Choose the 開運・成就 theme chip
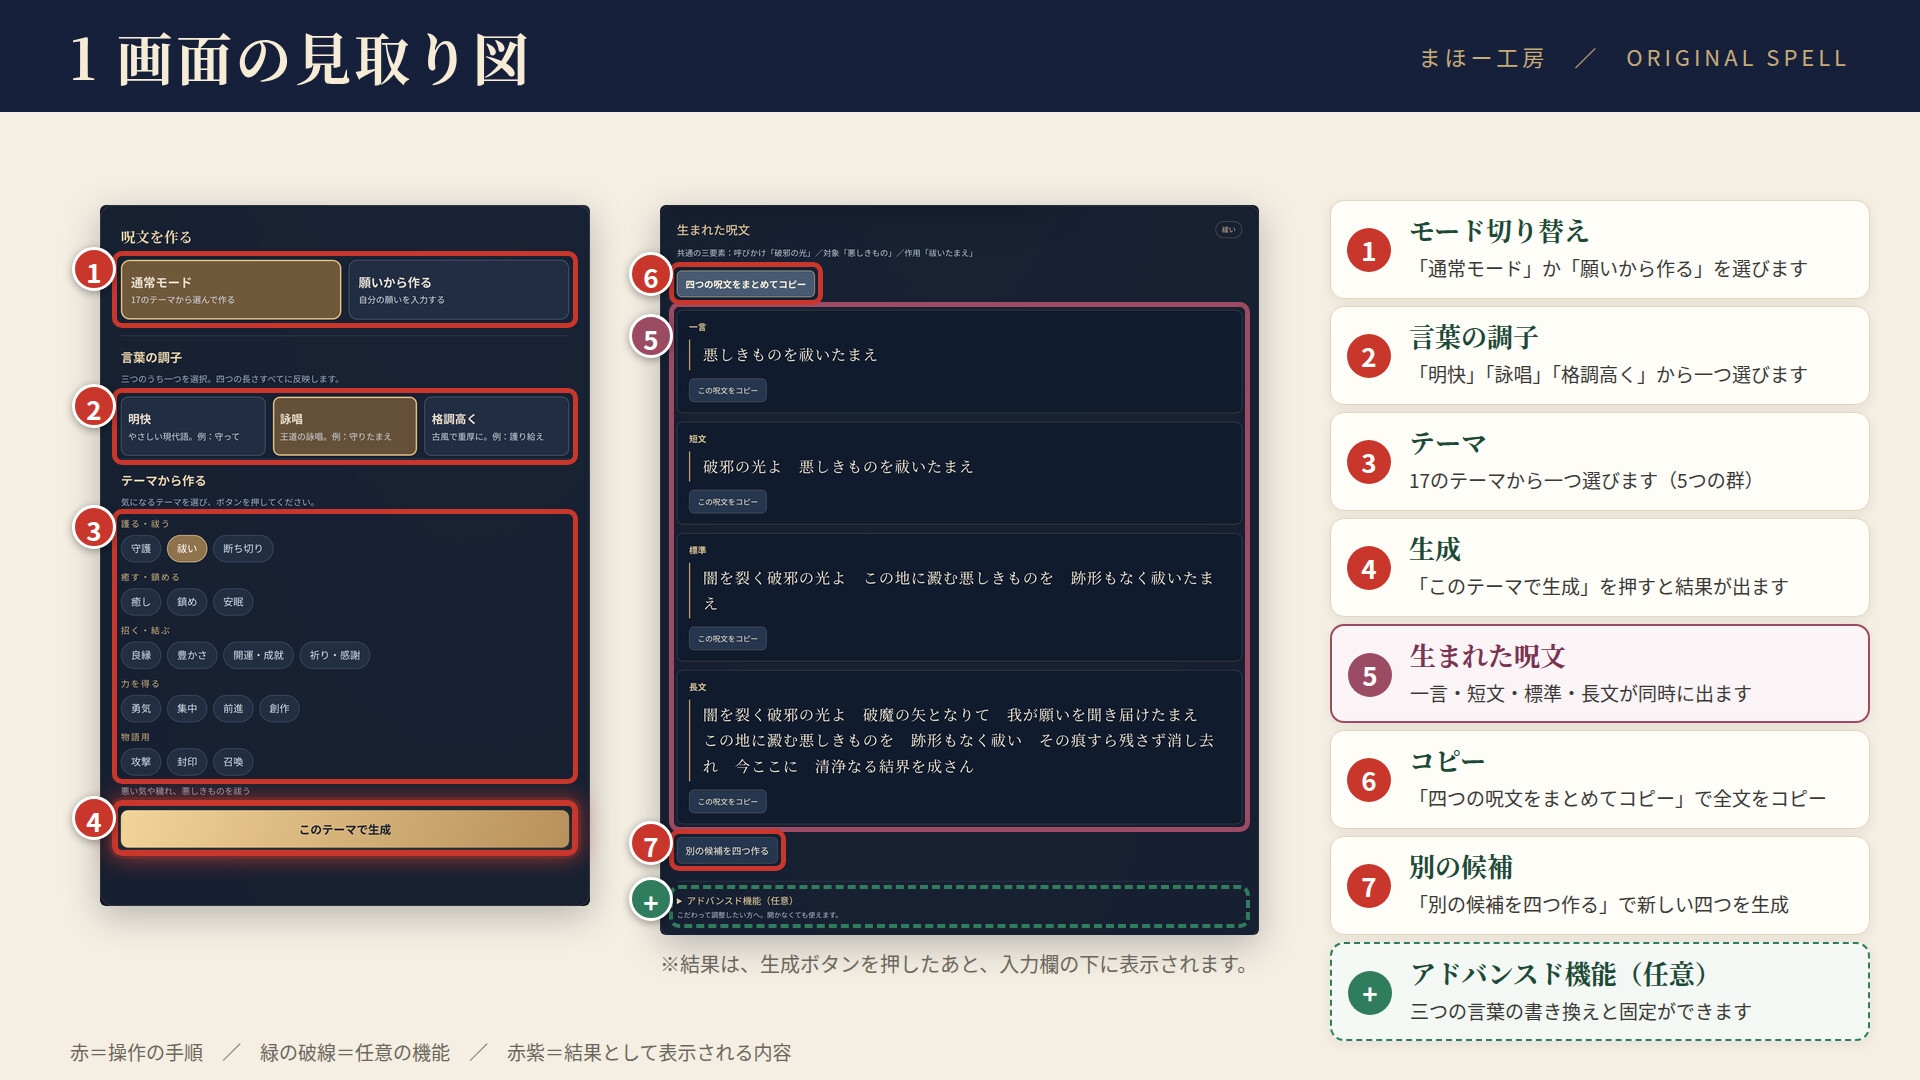 [x=258, y=655]
